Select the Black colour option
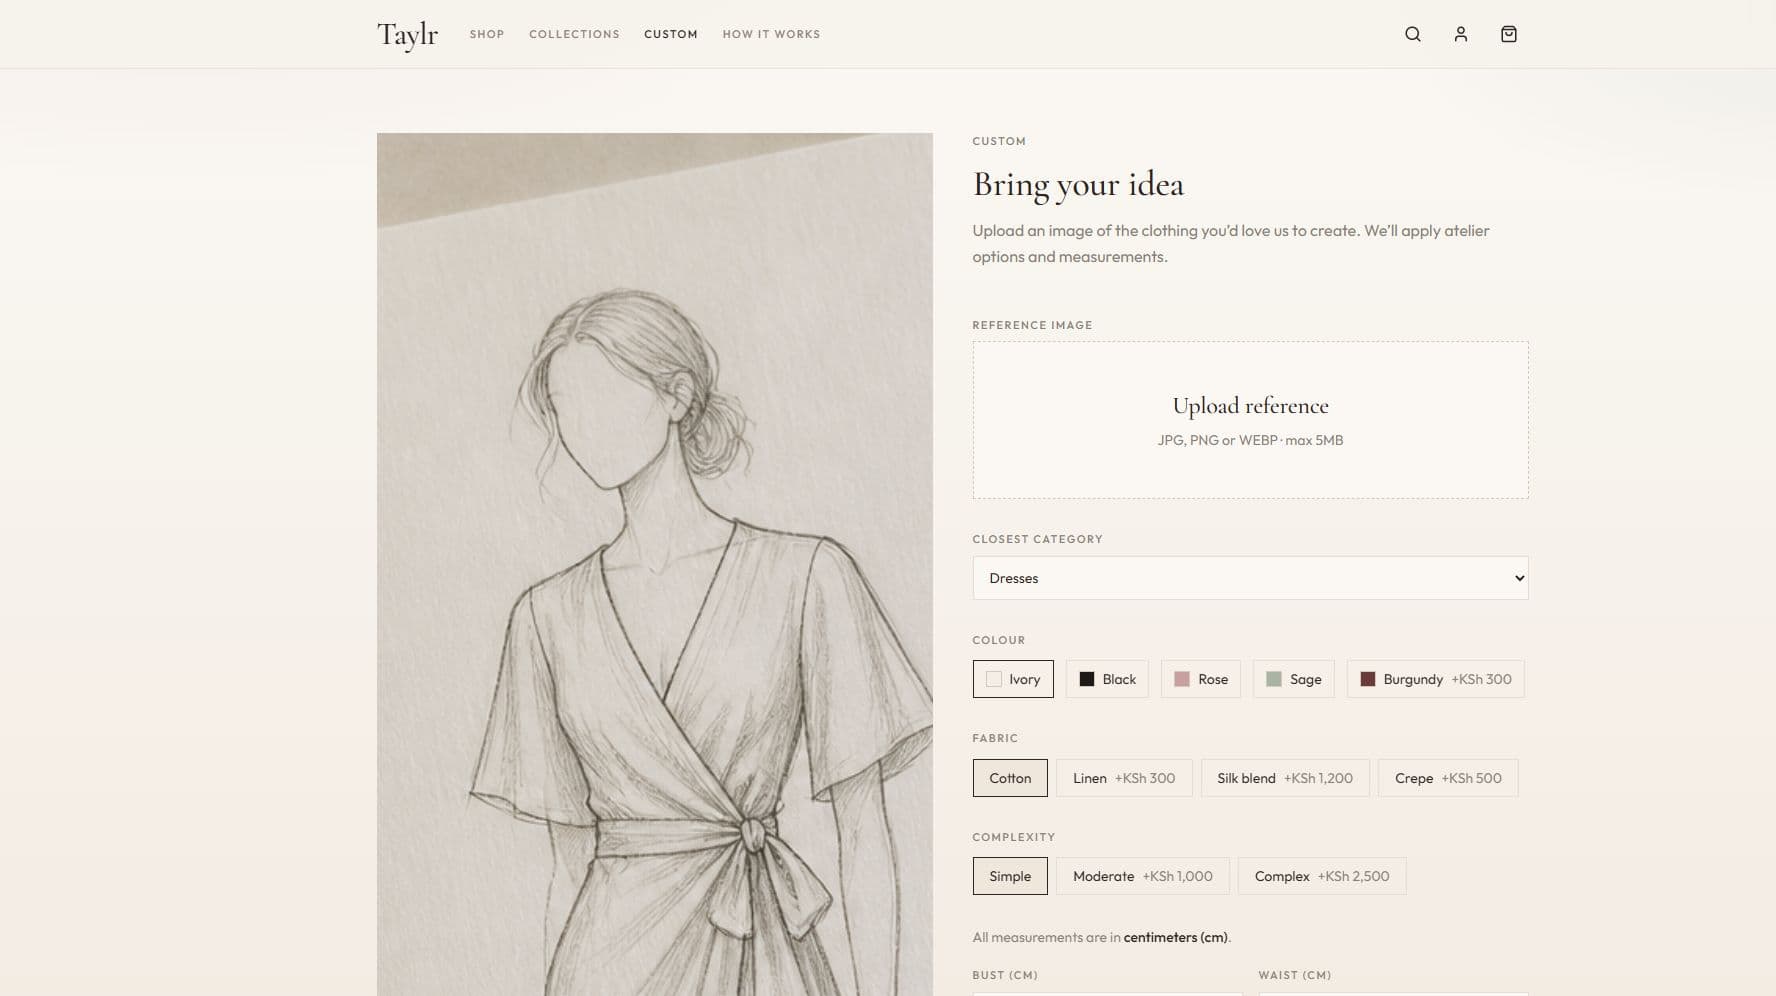 click(1107, 679)
